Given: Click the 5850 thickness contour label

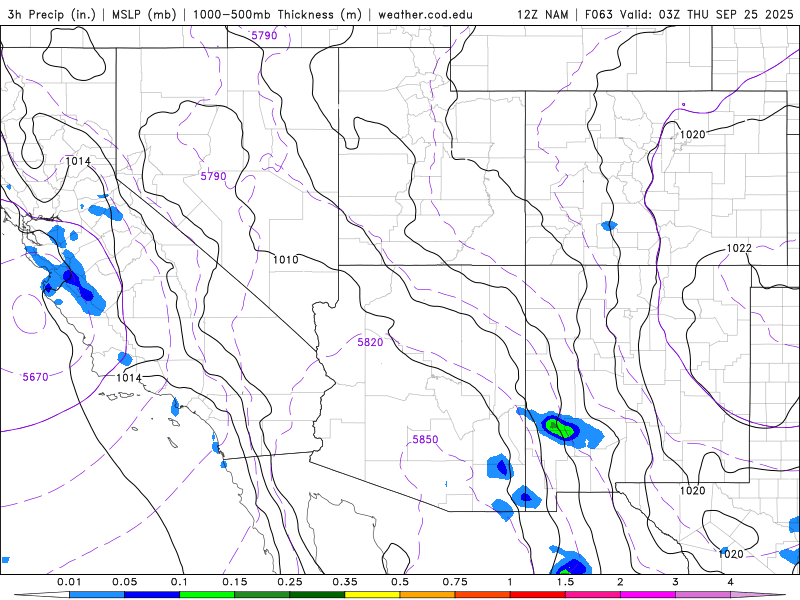Looking at the screenshot, I should [425, 439].
